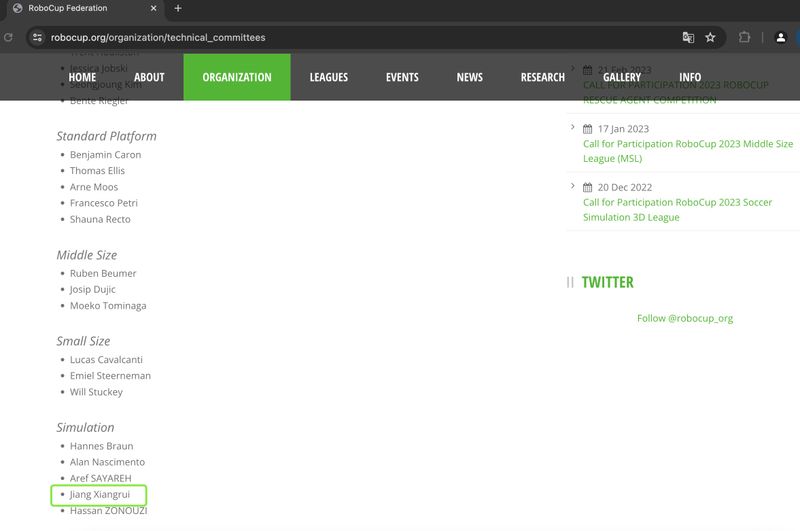
Task: Expand the 20 Dec 2022 news chevron
Action: [572, 186]
